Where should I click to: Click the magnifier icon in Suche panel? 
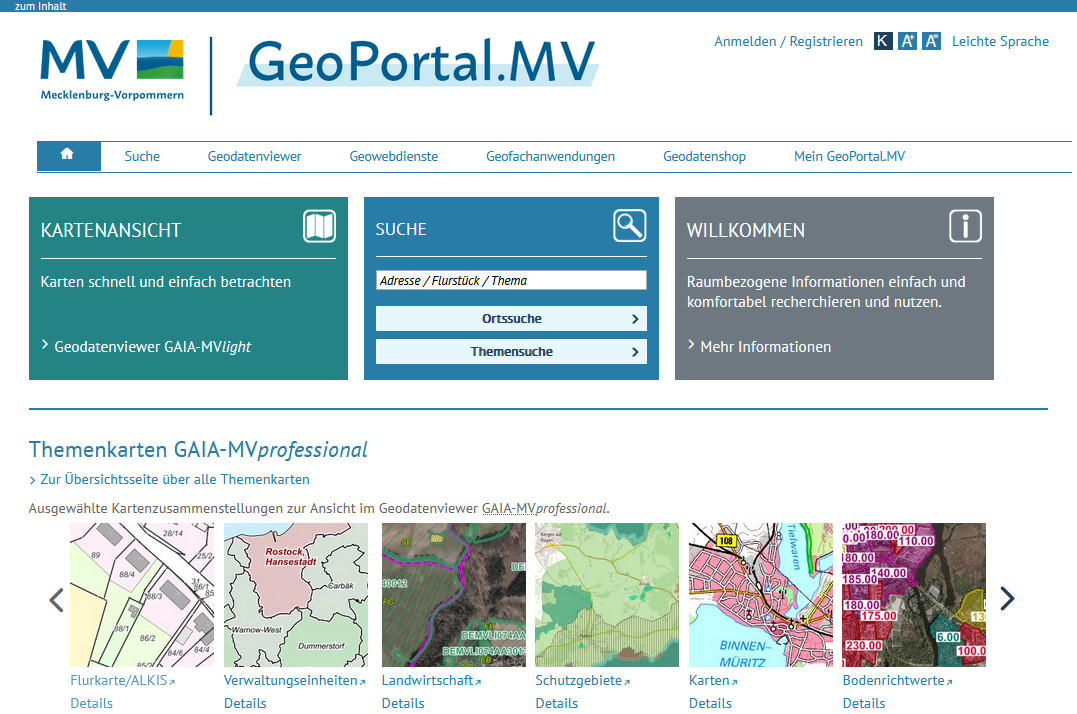click(x=630, y=225)
